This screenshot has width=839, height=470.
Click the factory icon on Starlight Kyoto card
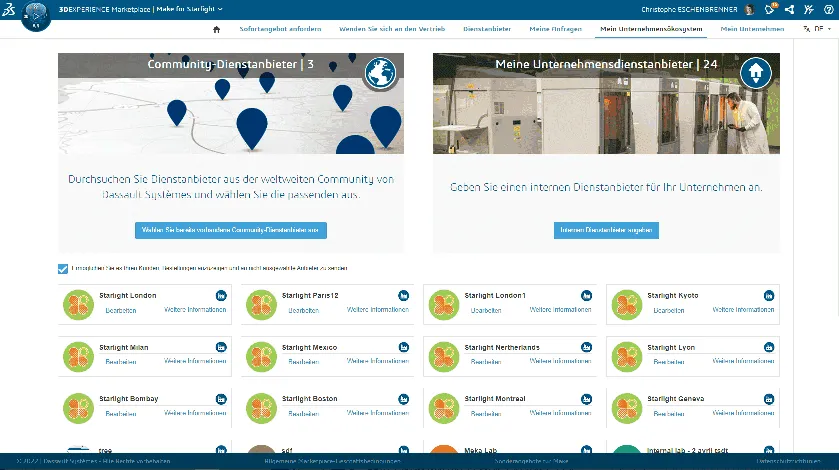pos(769,295)
